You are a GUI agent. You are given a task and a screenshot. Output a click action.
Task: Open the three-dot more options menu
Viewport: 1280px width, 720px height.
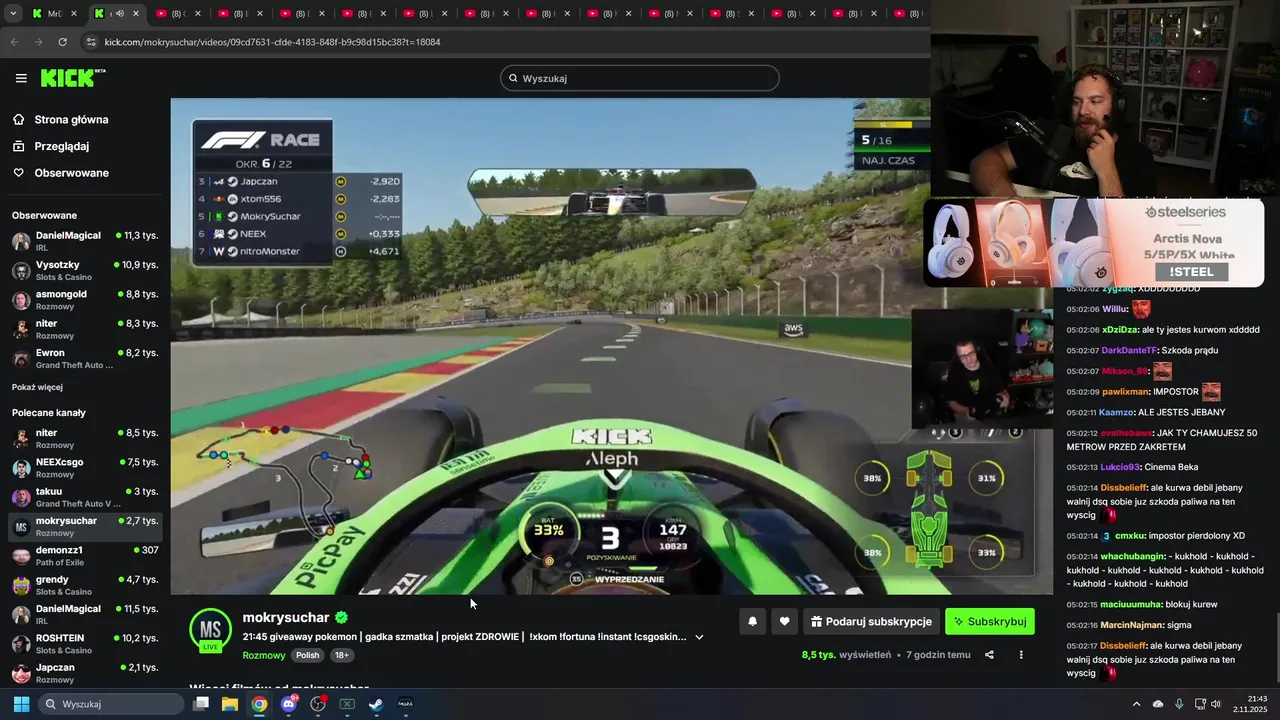click(x=1021, y=655)
